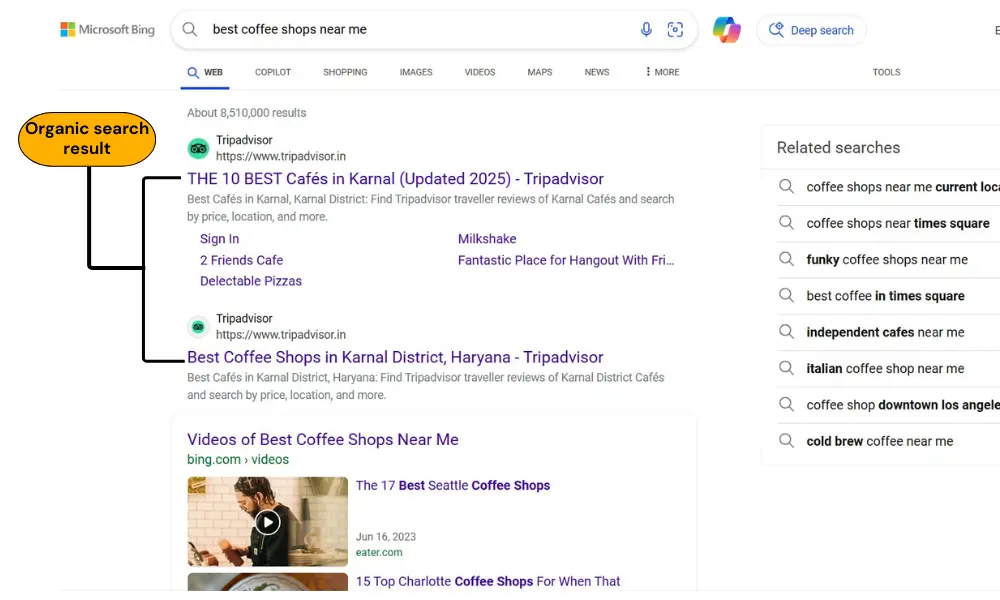Click magnifier icon beside independent cafes
The height and width of the screenshot is (600, 1000).
tap(786, 332)
